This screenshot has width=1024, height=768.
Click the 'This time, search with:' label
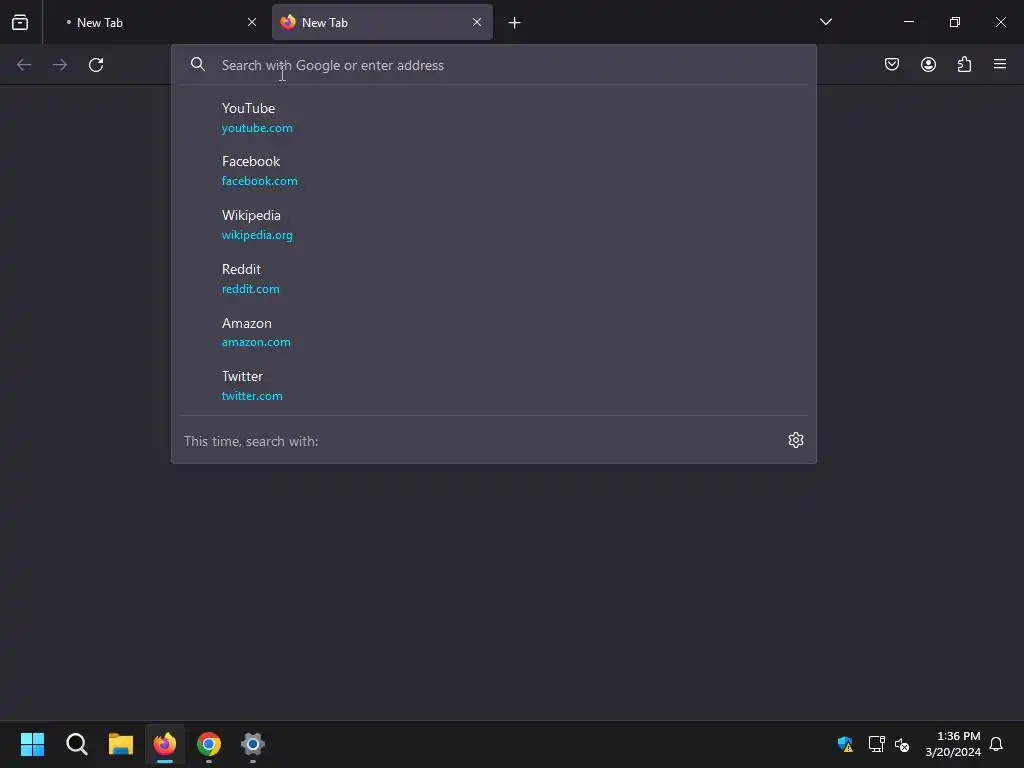(x=251, y=441)
